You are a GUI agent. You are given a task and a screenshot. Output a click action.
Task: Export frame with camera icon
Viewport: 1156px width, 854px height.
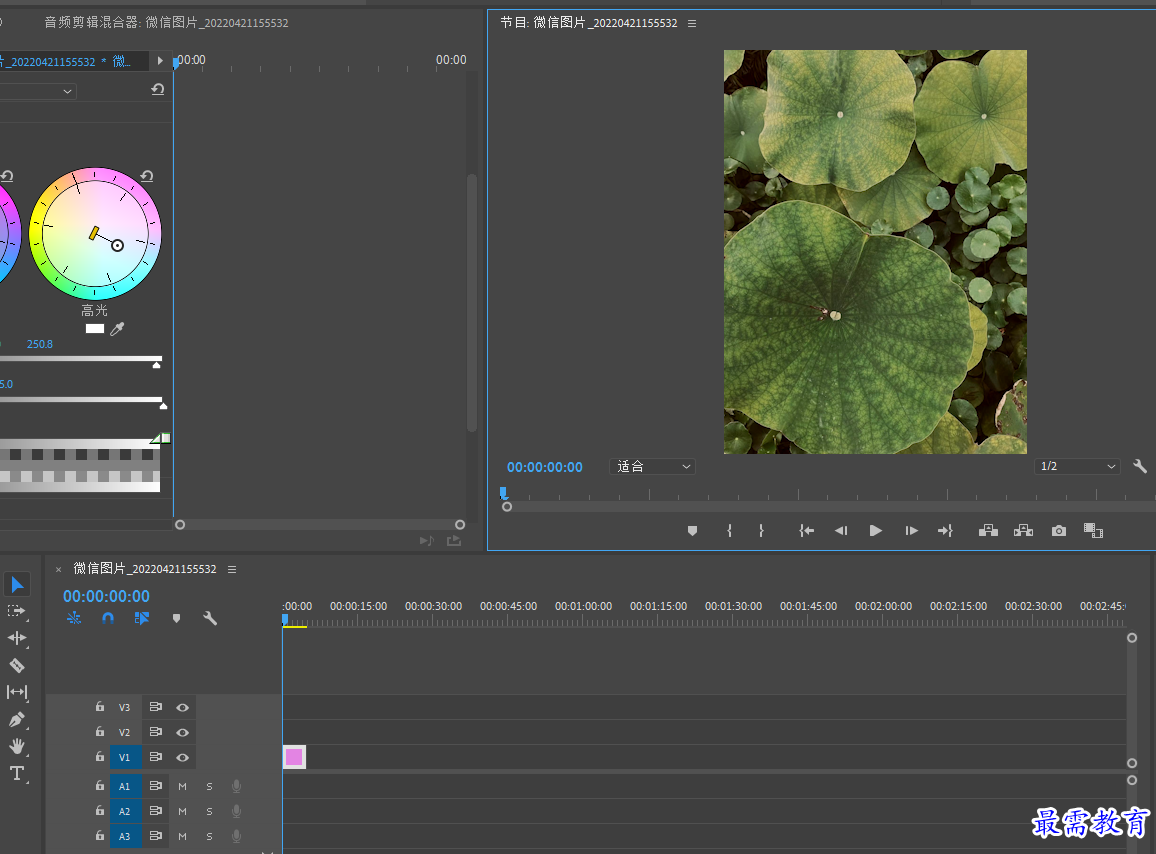point(1059,530)
